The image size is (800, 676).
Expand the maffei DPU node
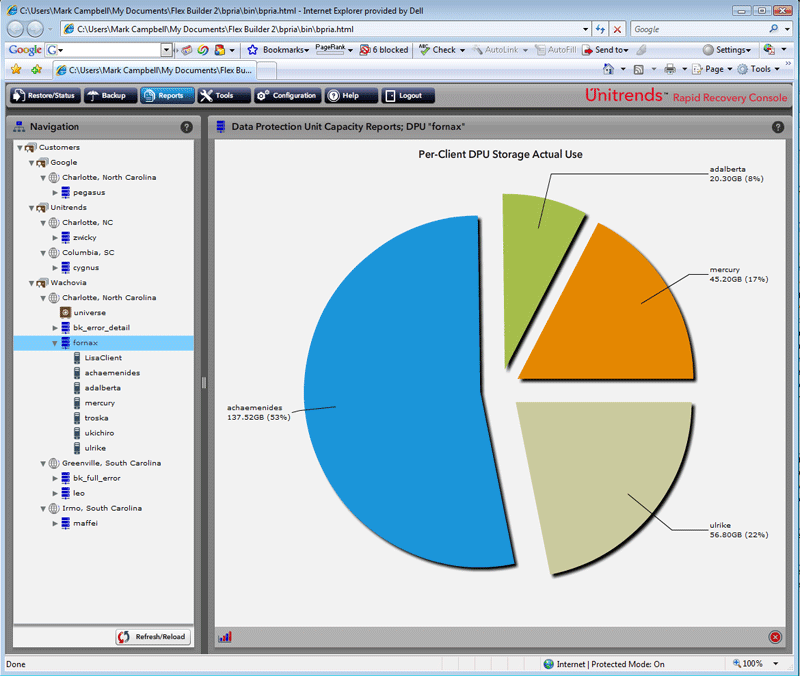(x=55, y=523)
